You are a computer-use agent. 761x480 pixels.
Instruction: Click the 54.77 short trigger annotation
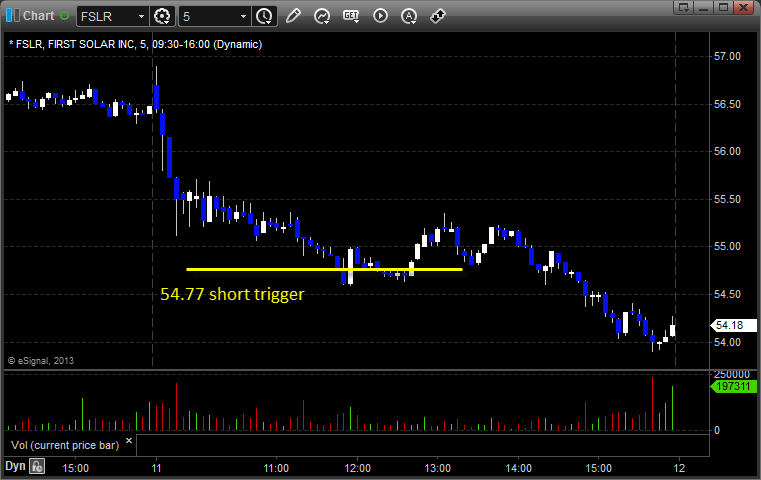tap(232, 294)
